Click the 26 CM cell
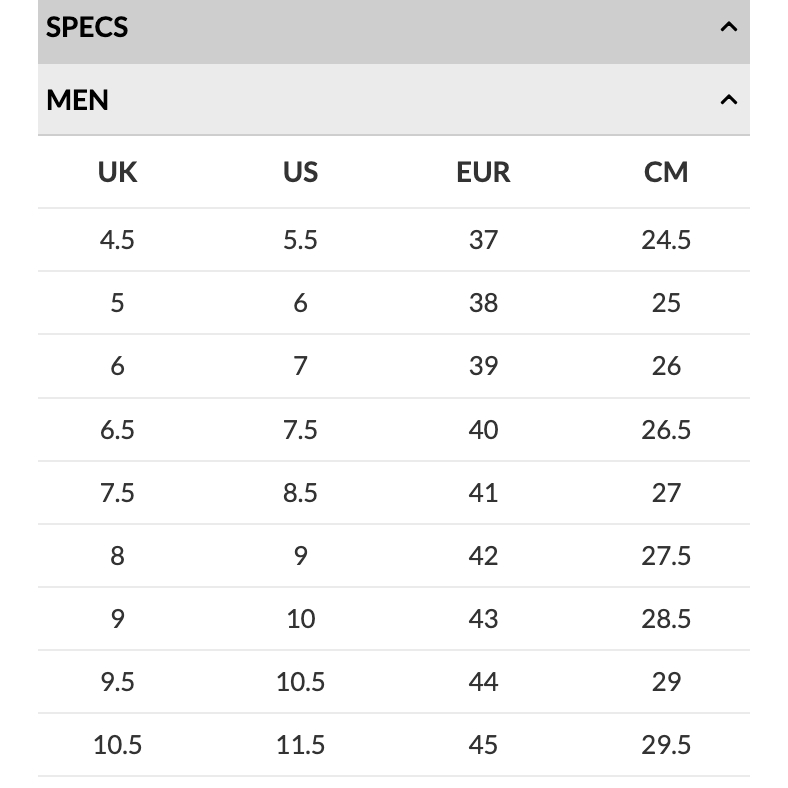Screen dimensions: 788x788 coord(666,366)
